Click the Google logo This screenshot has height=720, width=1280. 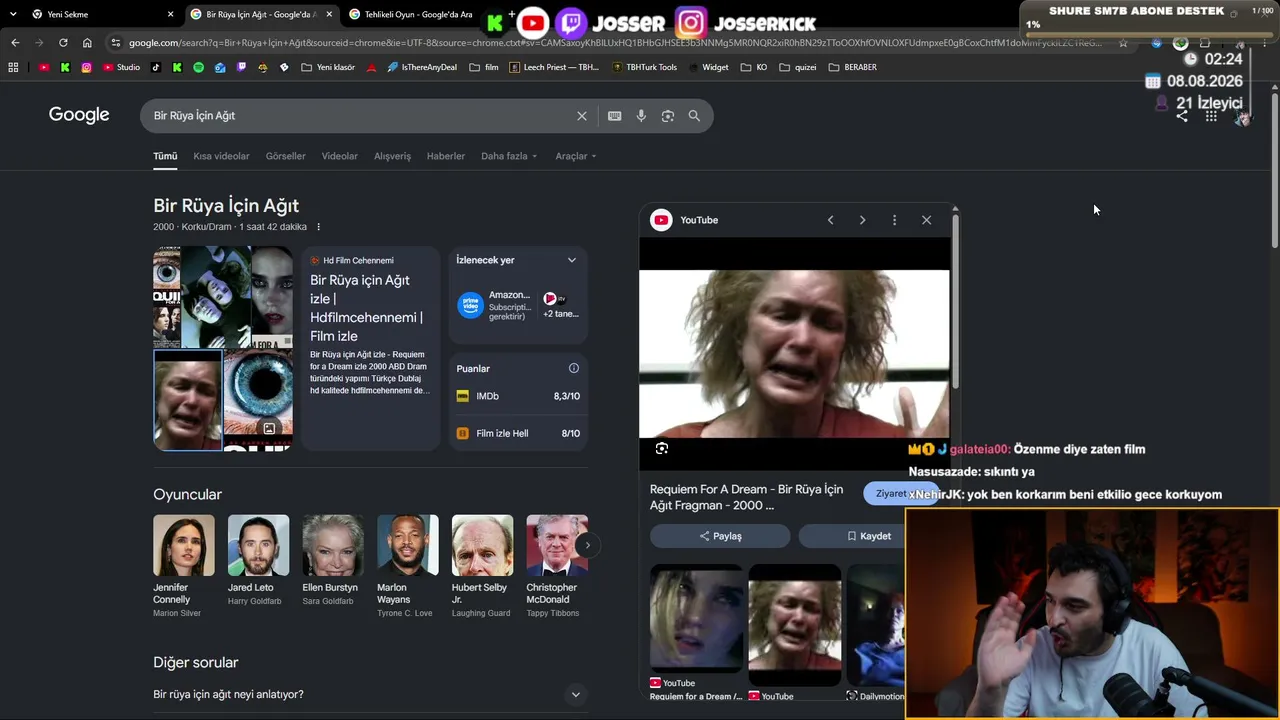pyautogui.click(x=79, y=115)
